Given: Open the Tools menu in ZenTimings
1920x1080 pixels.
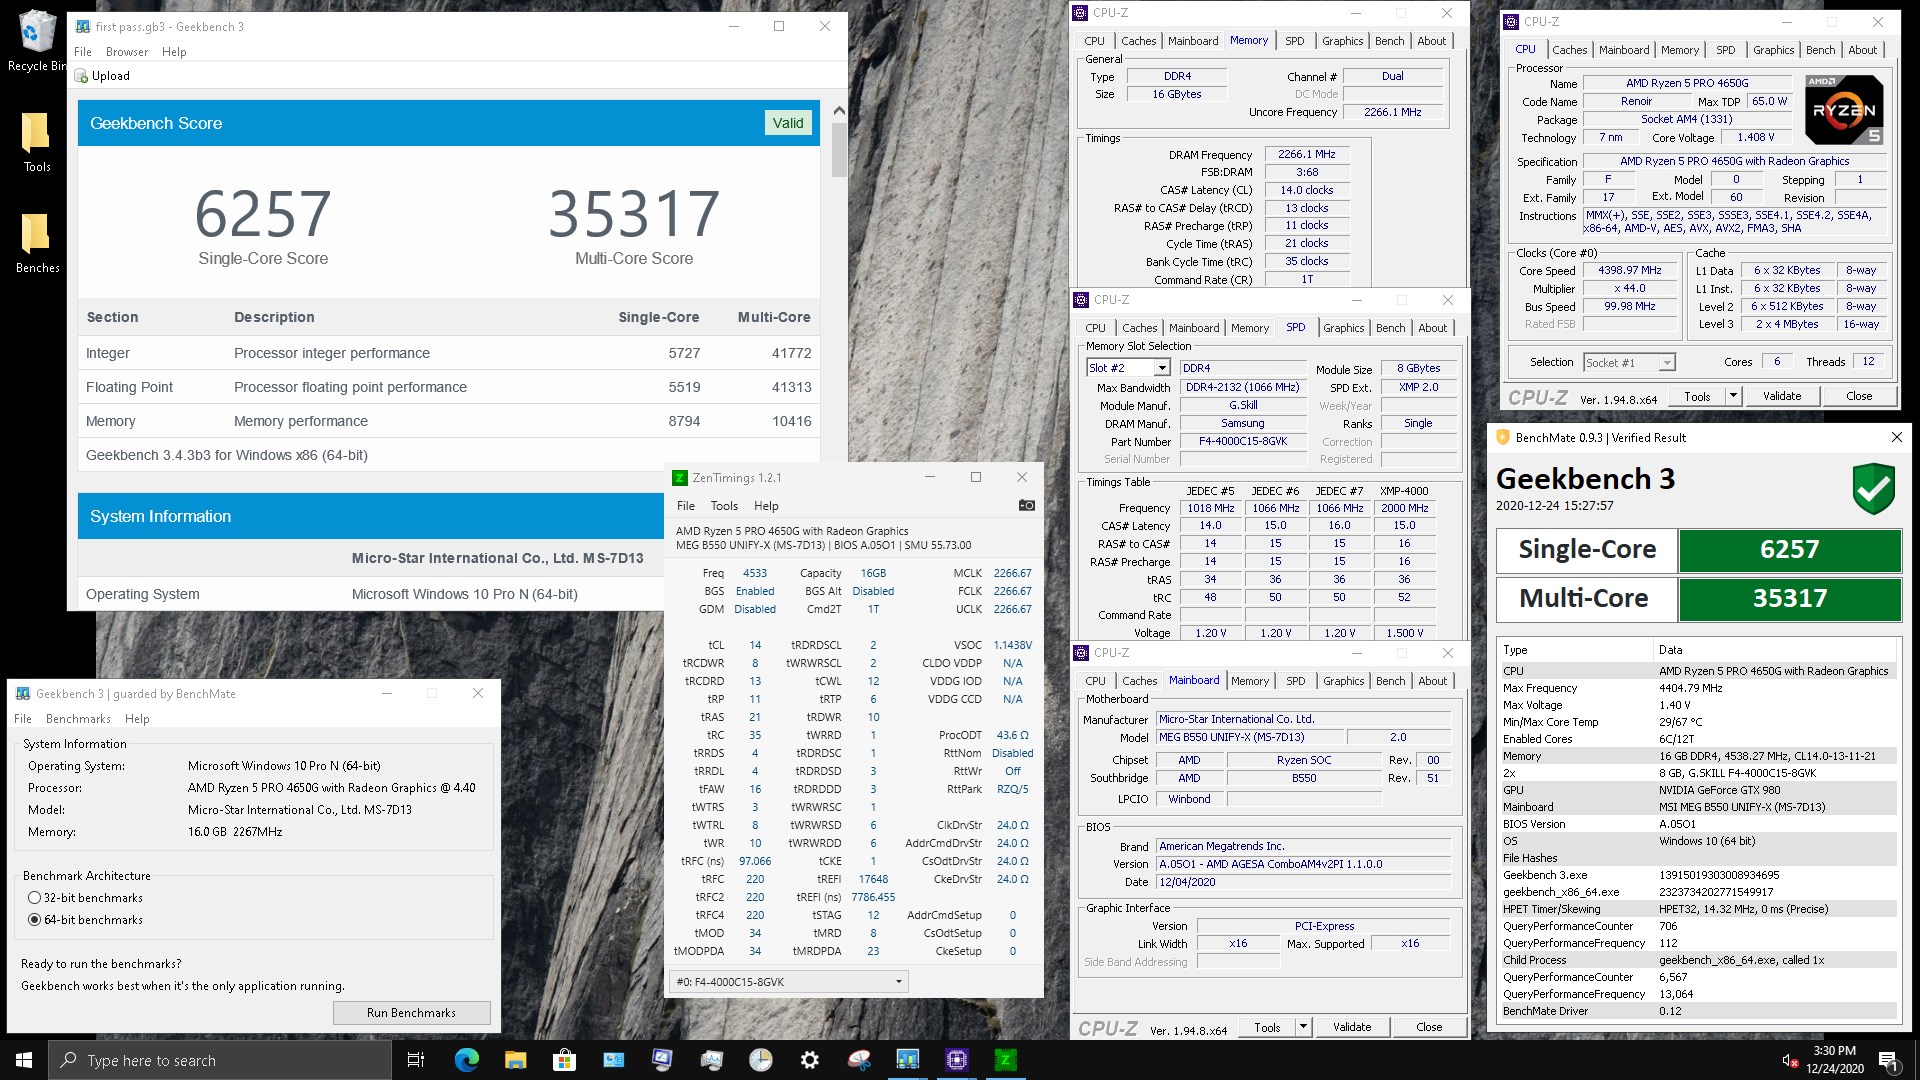Looking at the screenshot, I should coord(724,506).
